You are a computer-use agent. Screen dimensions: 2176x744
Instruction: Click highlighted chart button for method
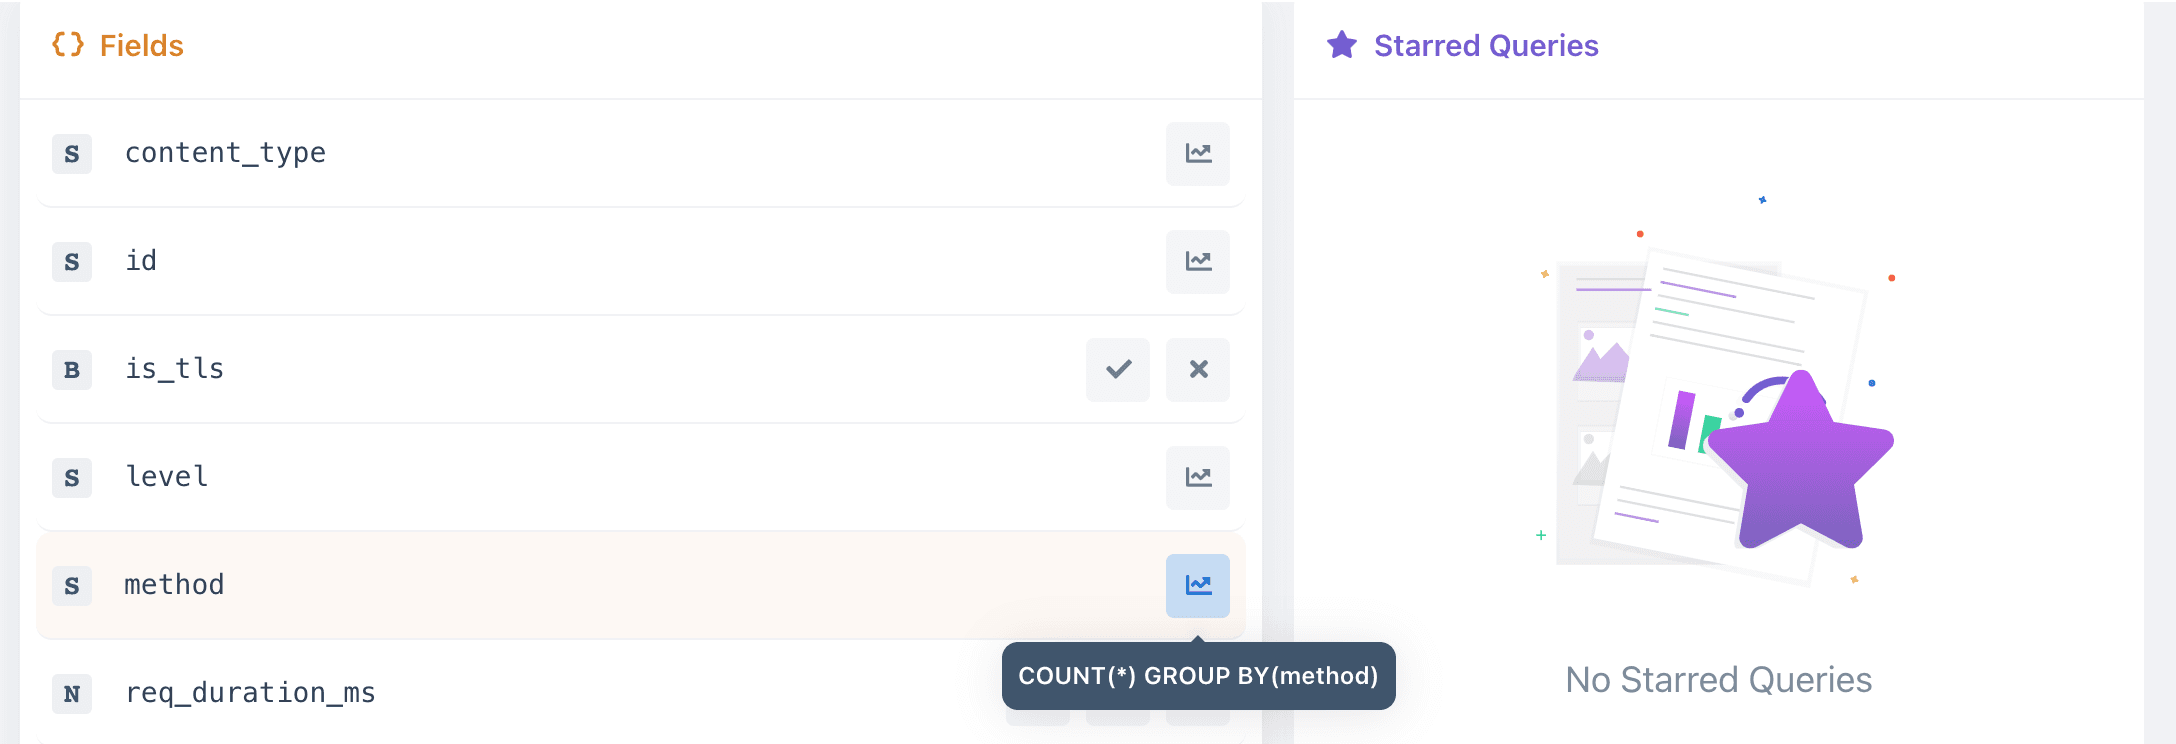click(1198, 586)
